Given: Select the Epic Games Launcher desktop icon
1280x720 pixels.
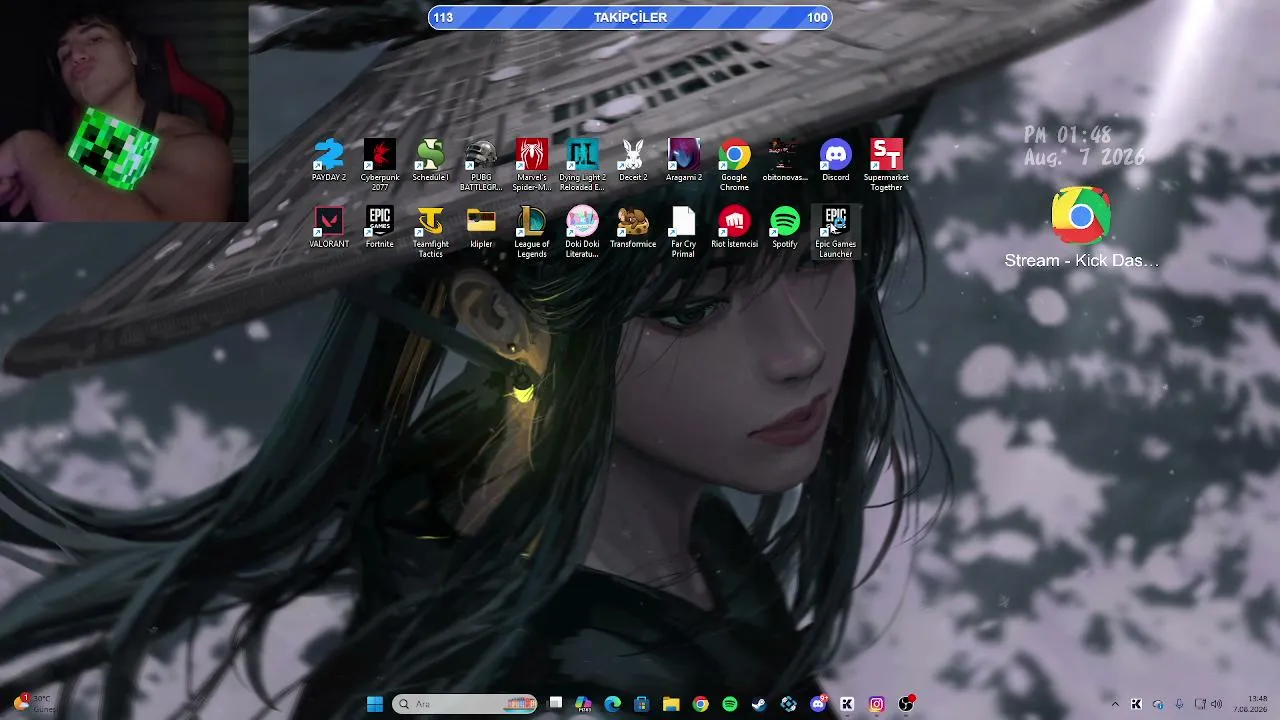Looking at the screenshot, I should pos(836,232).
